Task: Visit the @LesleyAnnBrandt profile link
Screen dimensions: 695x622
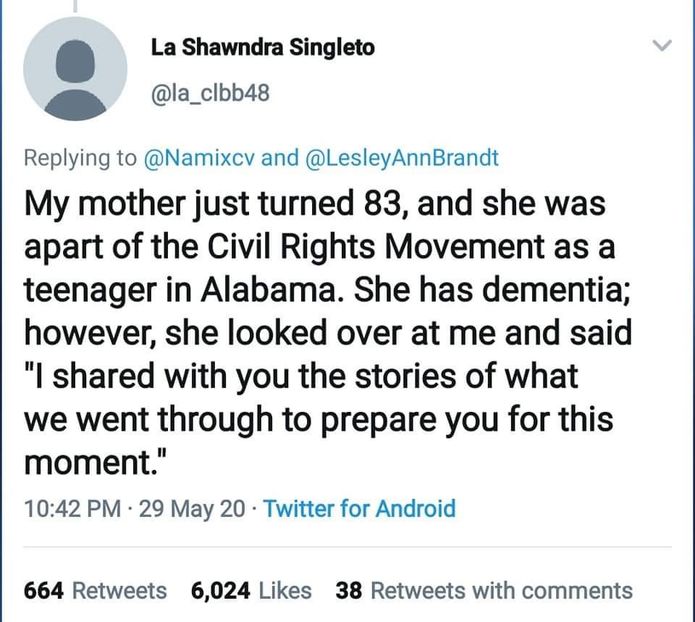Action: (x=401, y=157)
